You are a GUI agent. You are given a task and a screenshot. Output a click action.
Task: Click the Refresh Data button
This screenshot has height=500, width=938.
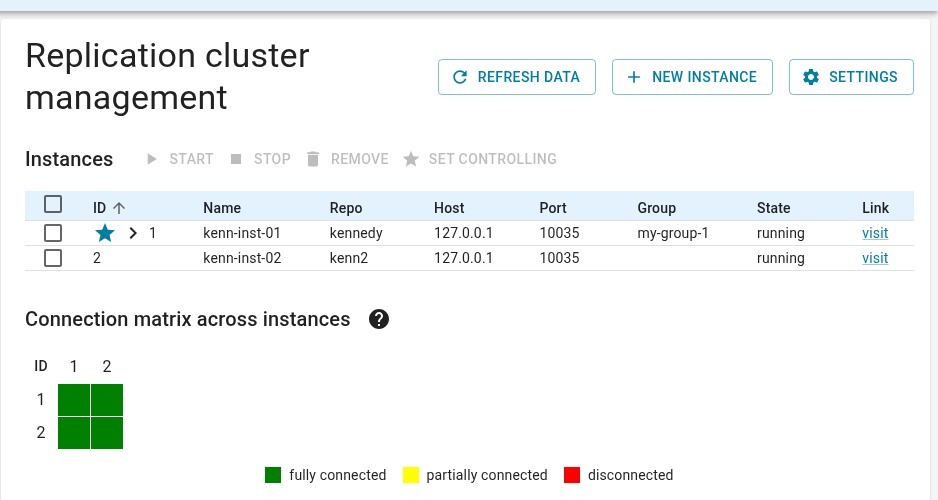517,77
